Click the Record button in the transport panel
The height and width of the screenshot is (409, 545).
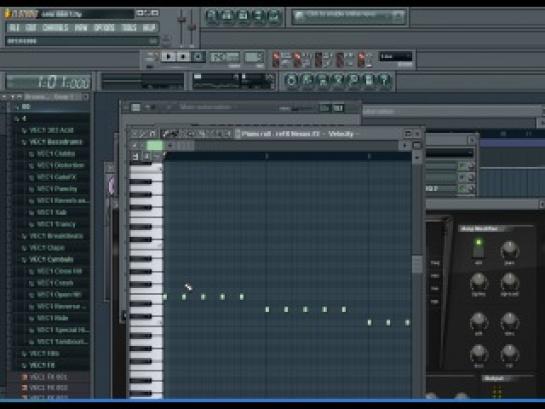pos(198,57)
